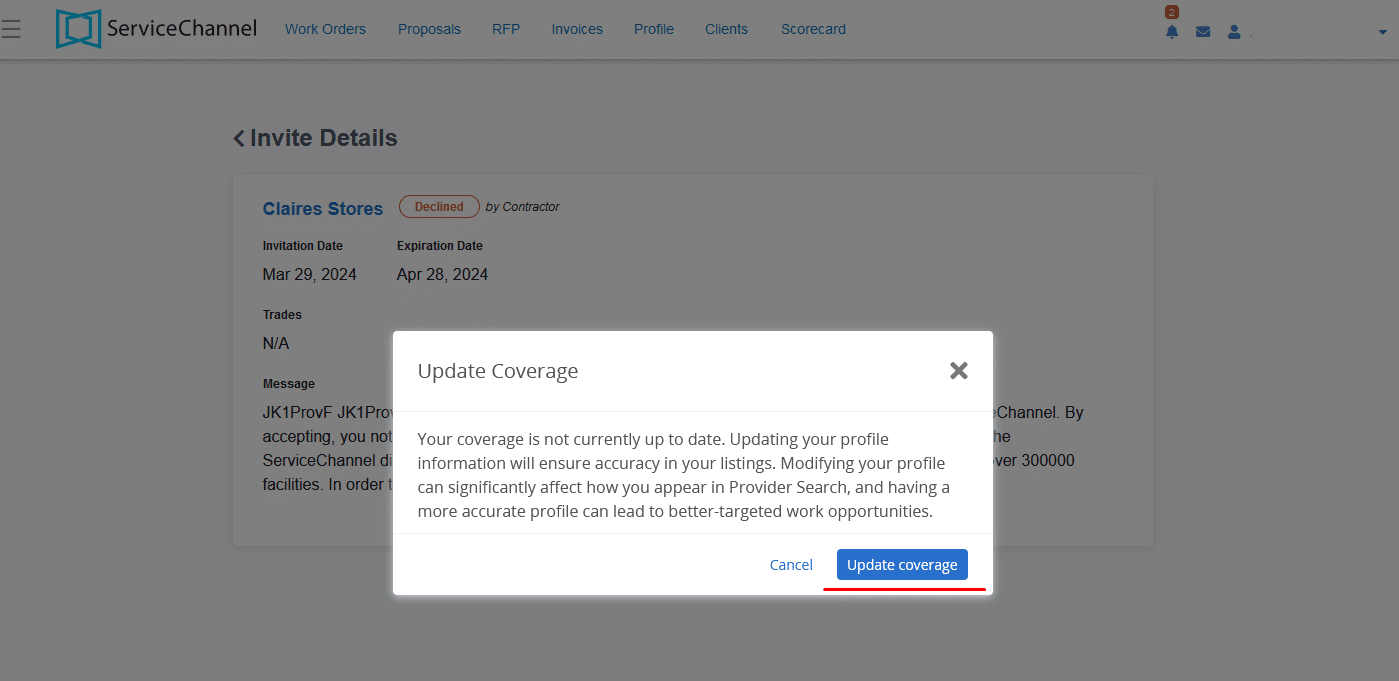View the Invoices tab

tap(577, 29)
